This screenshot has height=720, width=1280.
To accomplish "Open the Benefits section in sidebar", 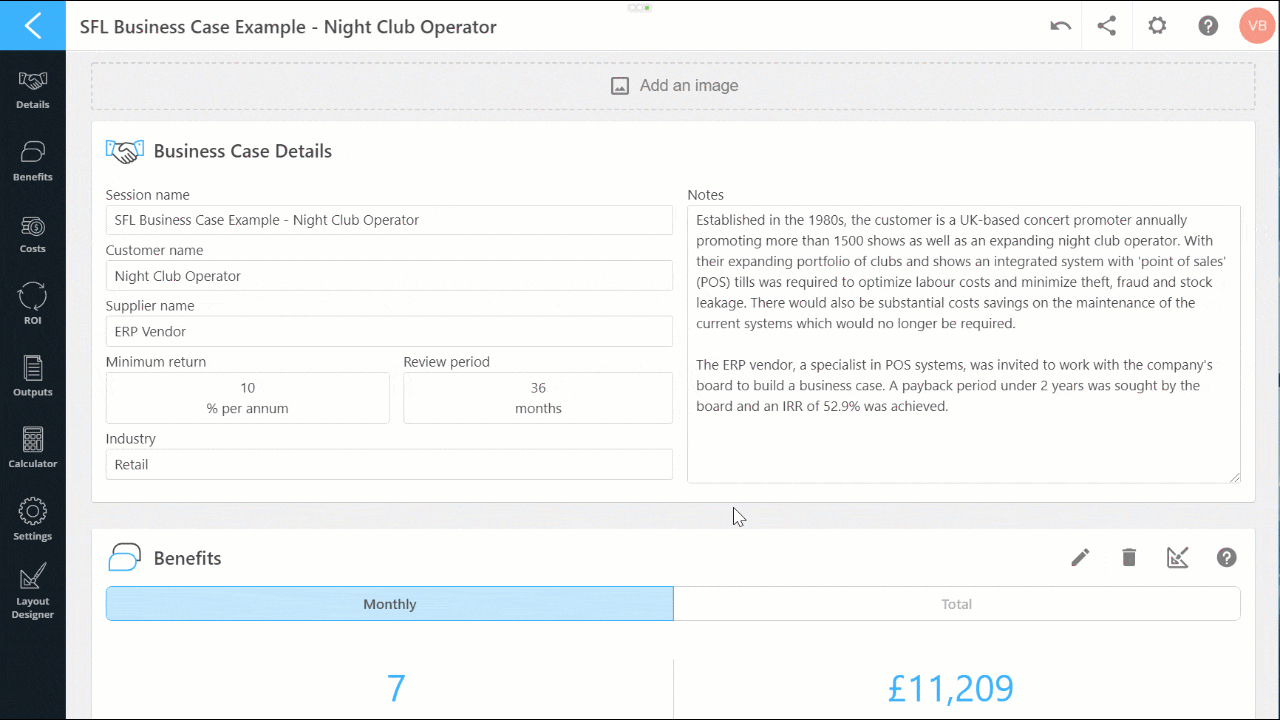I will point(33,161).
